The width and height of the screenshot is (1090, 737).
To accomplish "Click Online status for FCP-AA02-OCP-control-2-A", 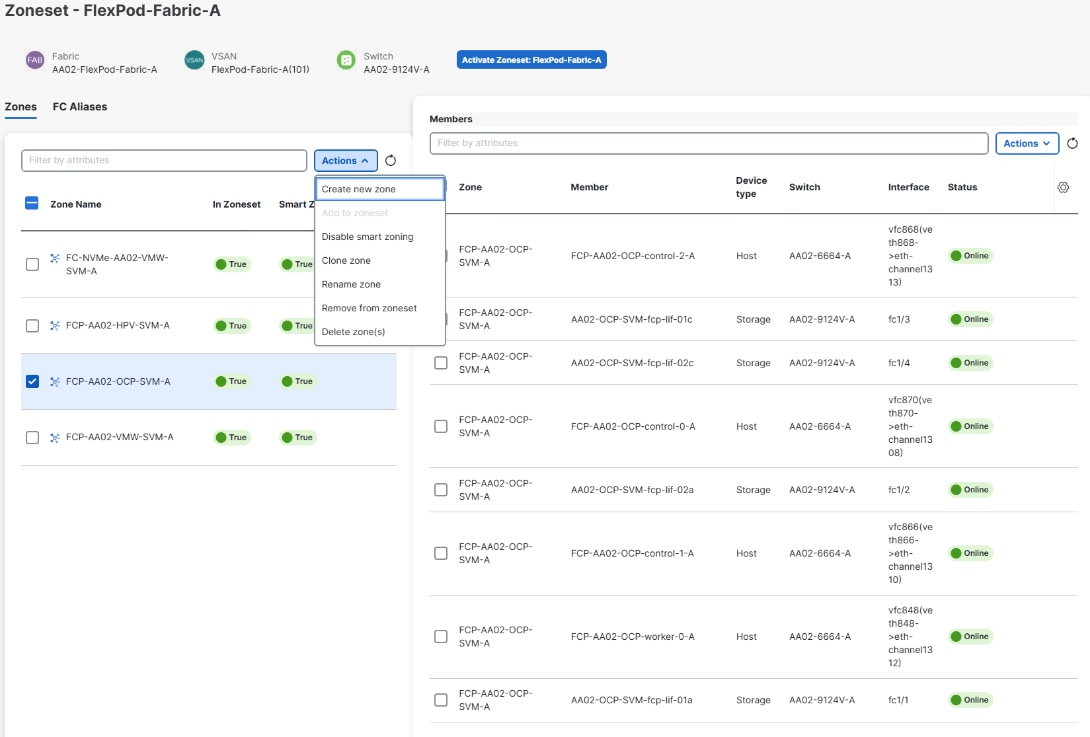I will click(x=970, y=256).
